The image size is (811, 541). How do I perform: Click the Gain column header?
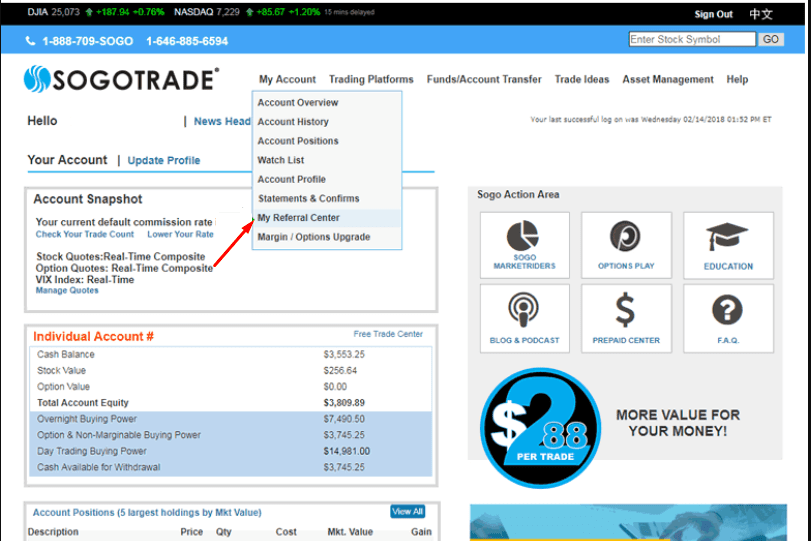coord(421,532)
